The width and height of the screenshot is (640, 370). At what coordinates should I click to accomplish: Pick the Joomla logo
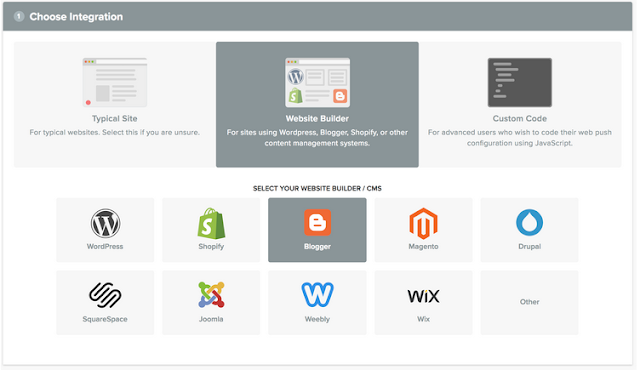click(211, 295)
